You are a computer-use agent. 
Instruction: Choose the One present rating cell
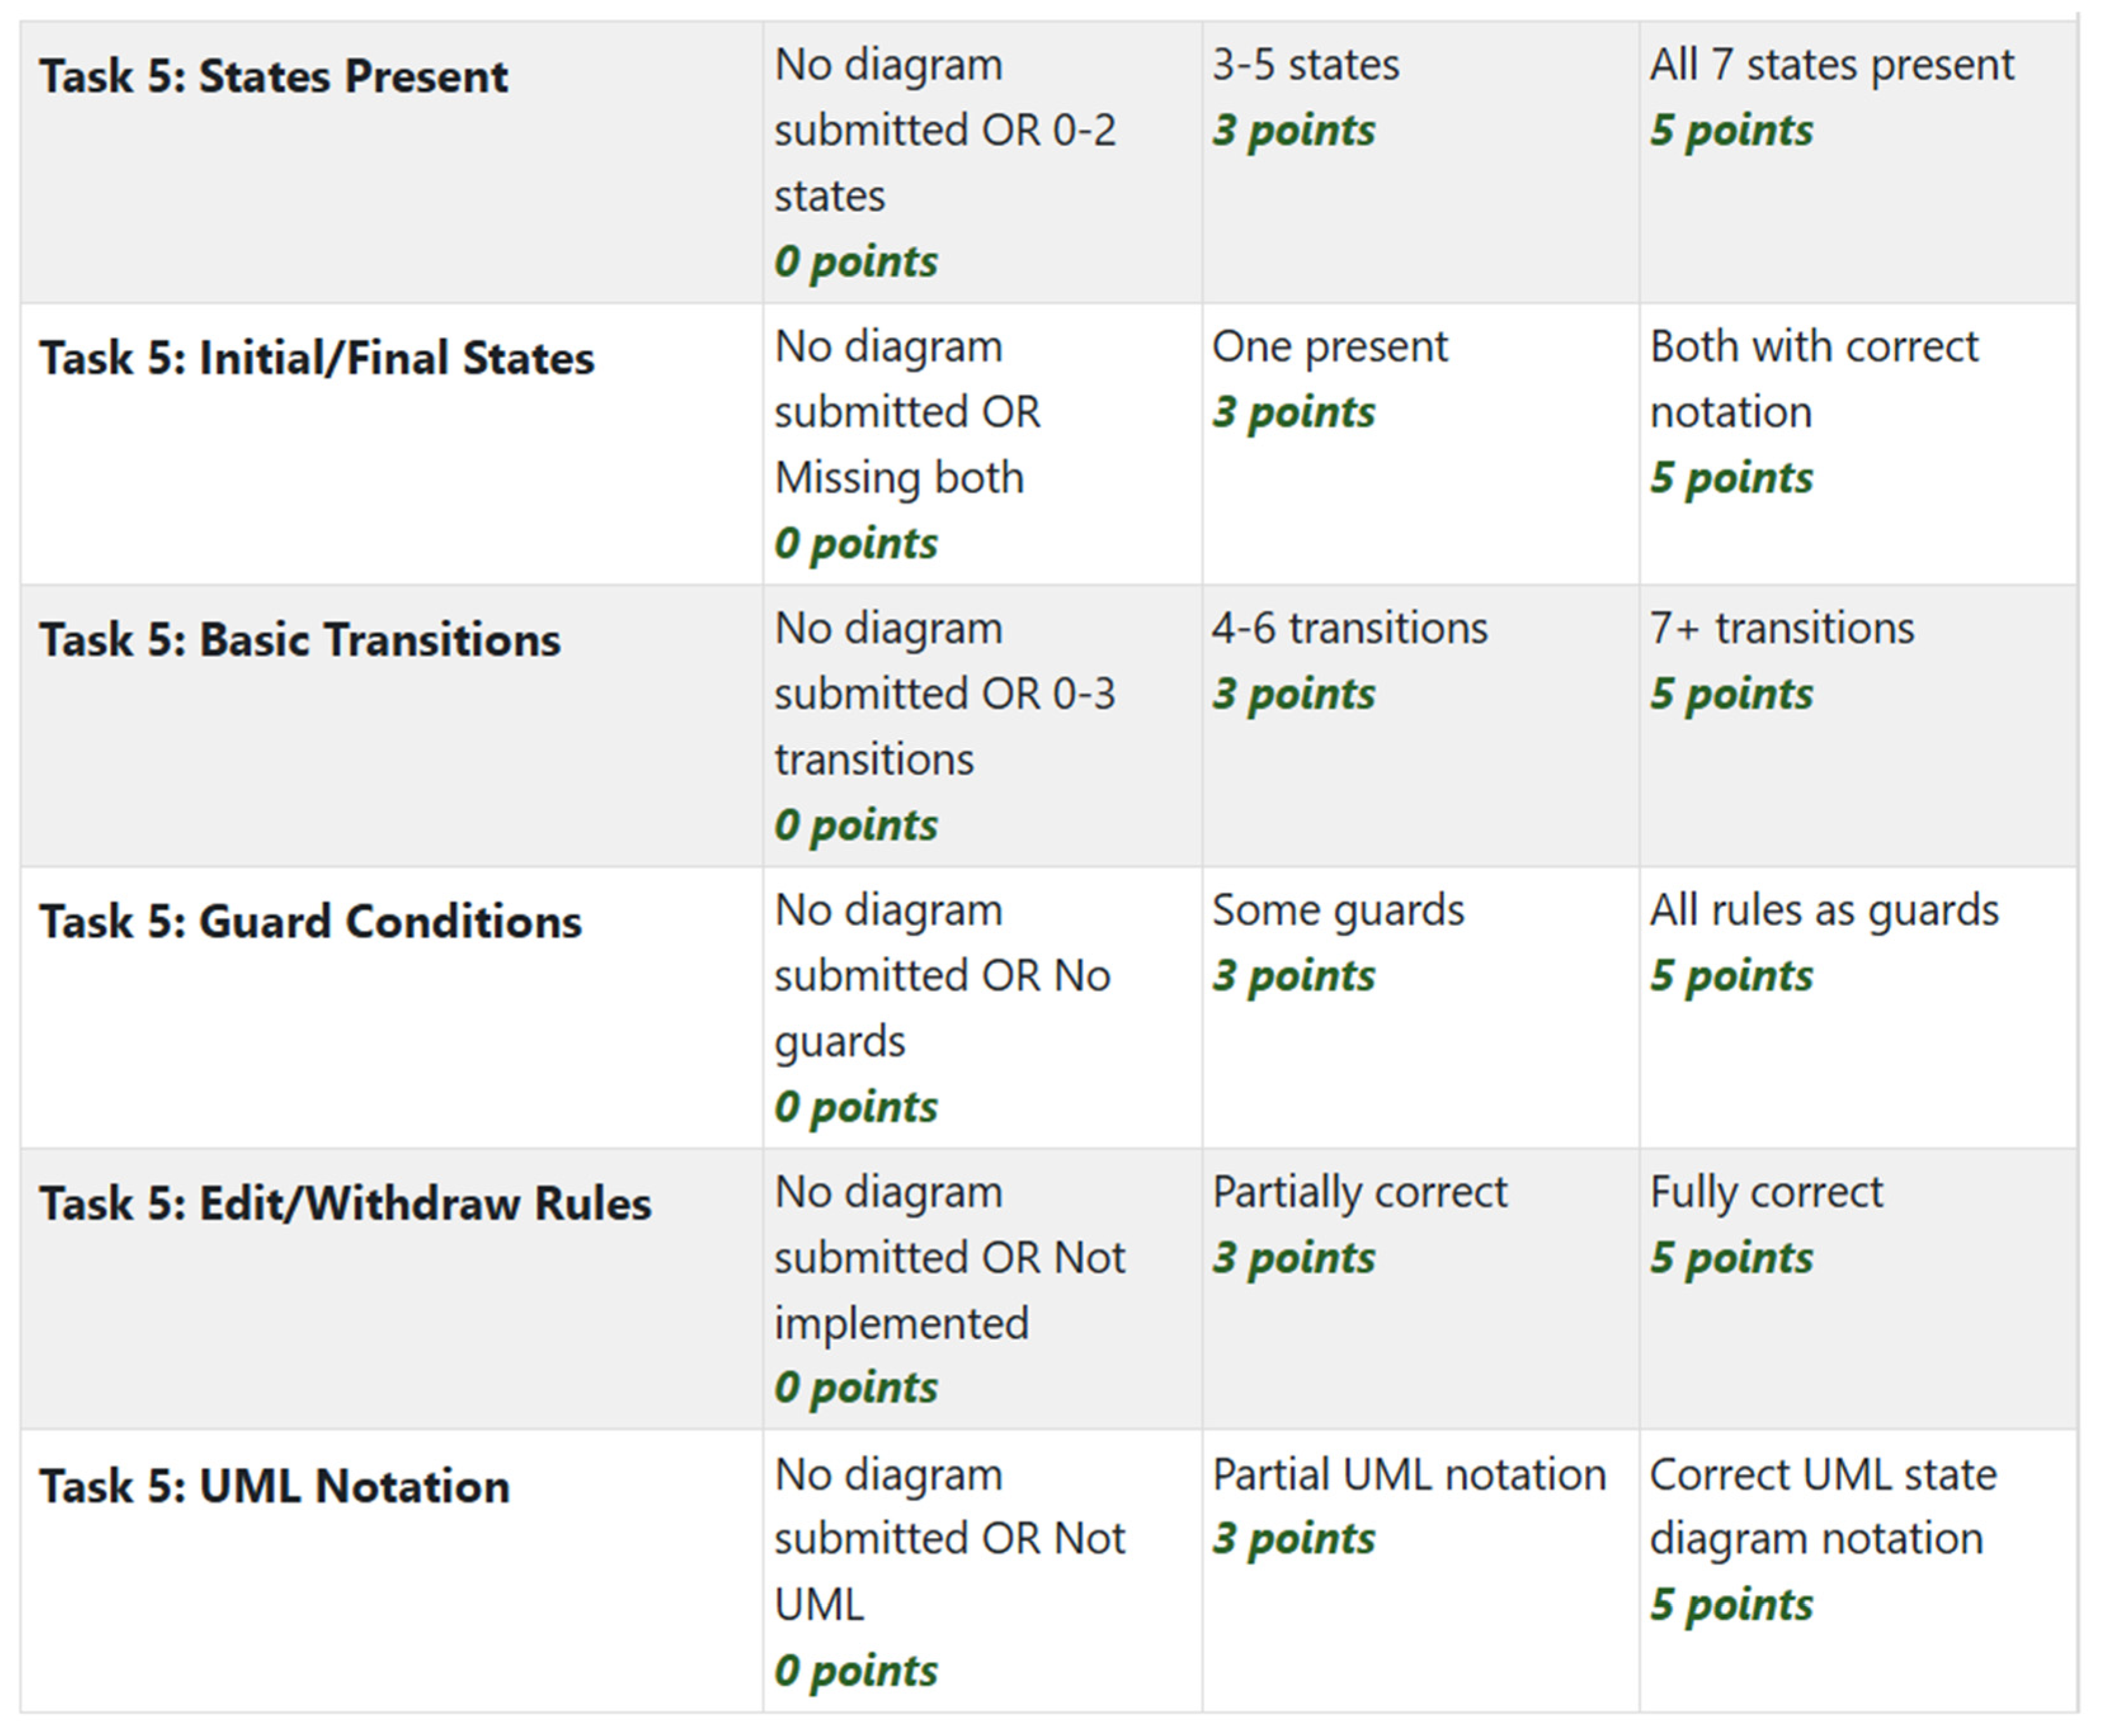click(1420, 444)
